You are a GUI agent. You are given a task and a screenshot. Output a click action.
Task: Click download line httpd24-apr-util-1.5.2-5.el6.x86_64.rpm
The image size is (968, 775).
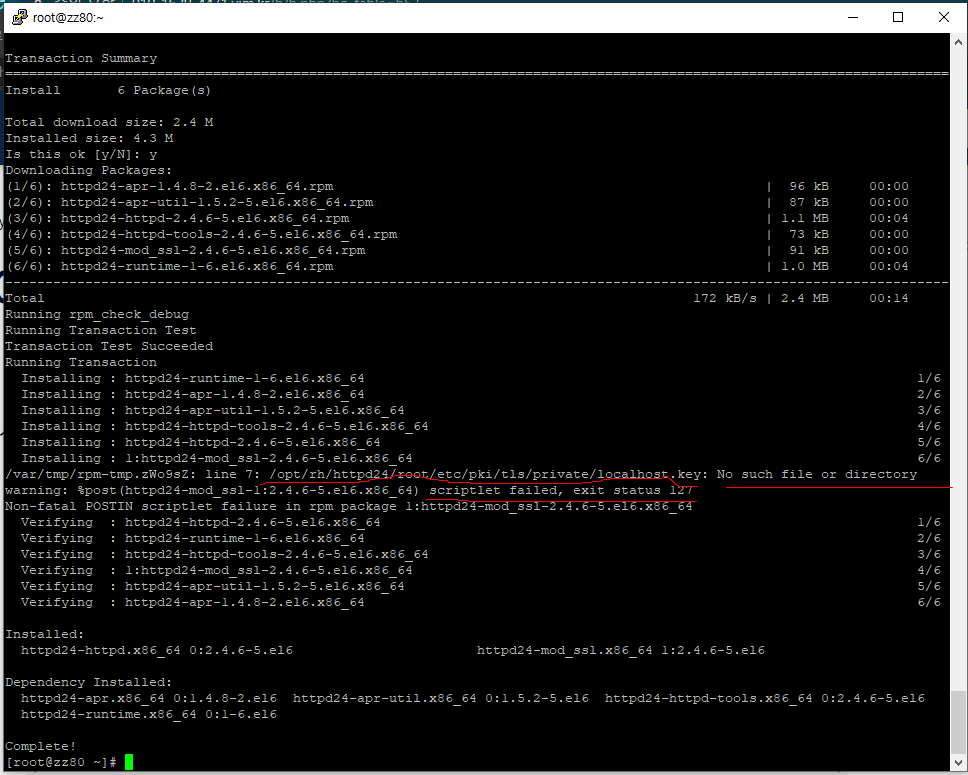pos(457,203)
